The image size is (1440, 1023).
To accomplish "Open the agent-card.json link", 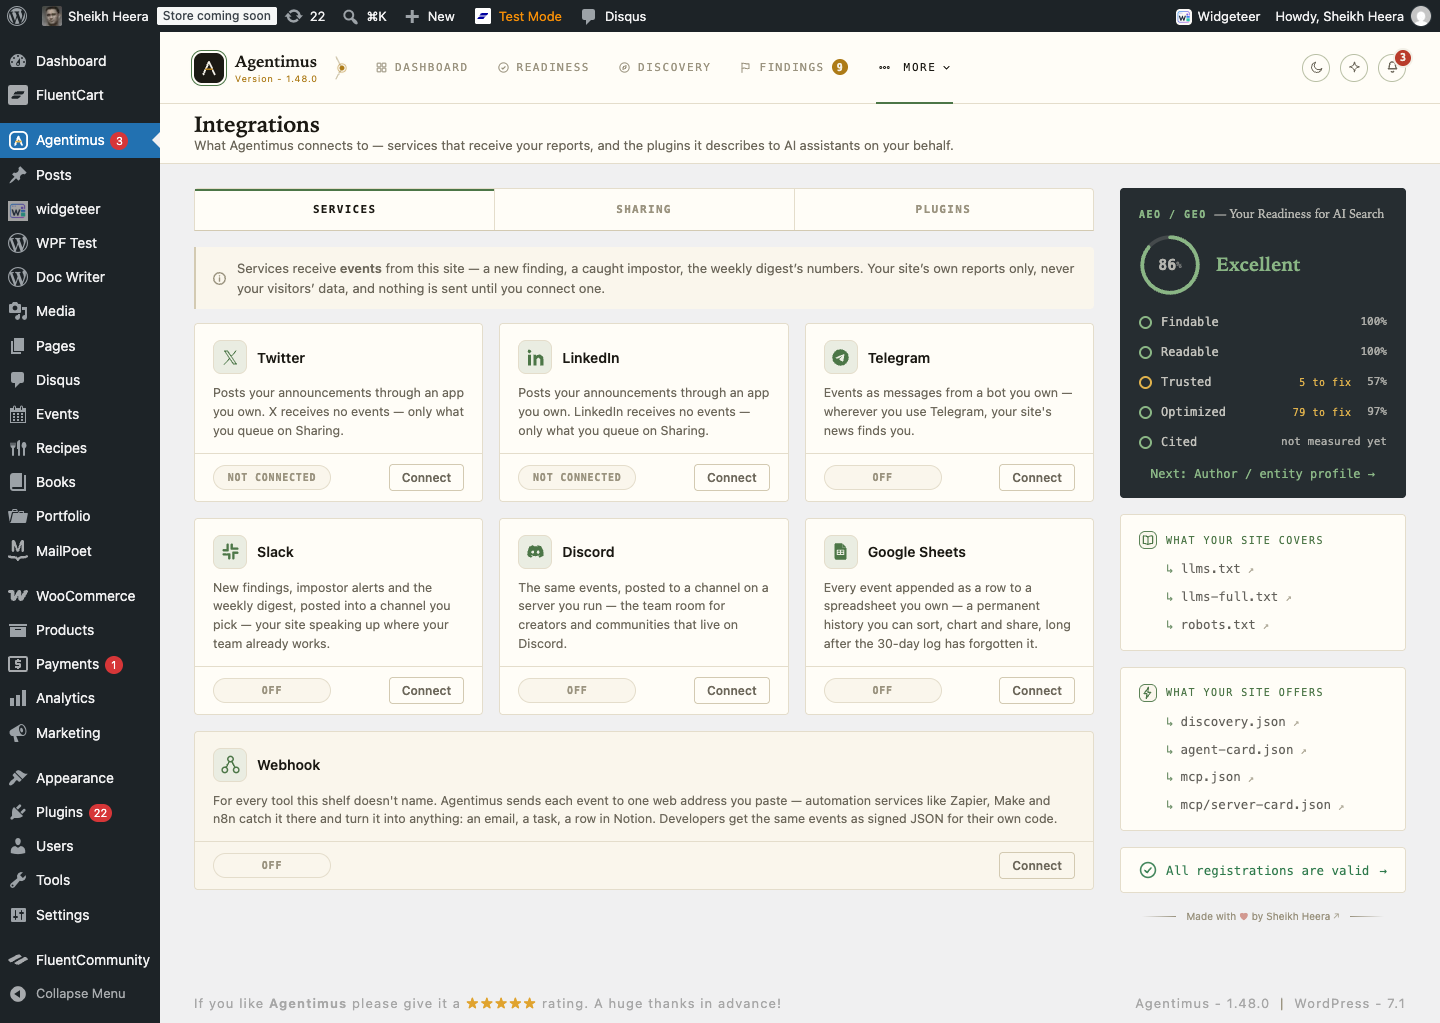I will [x=1237, y=750].
